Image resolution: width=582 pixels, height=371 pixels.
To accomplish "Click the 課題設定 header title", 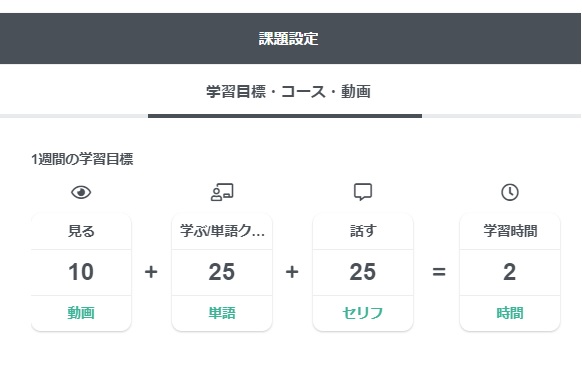I will 288,39.
